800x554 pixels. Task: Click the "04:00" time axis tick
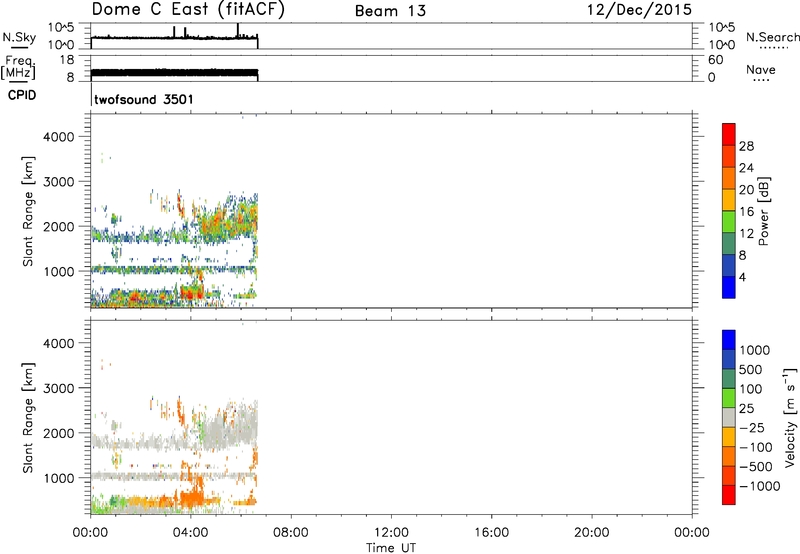pos(190,533)
